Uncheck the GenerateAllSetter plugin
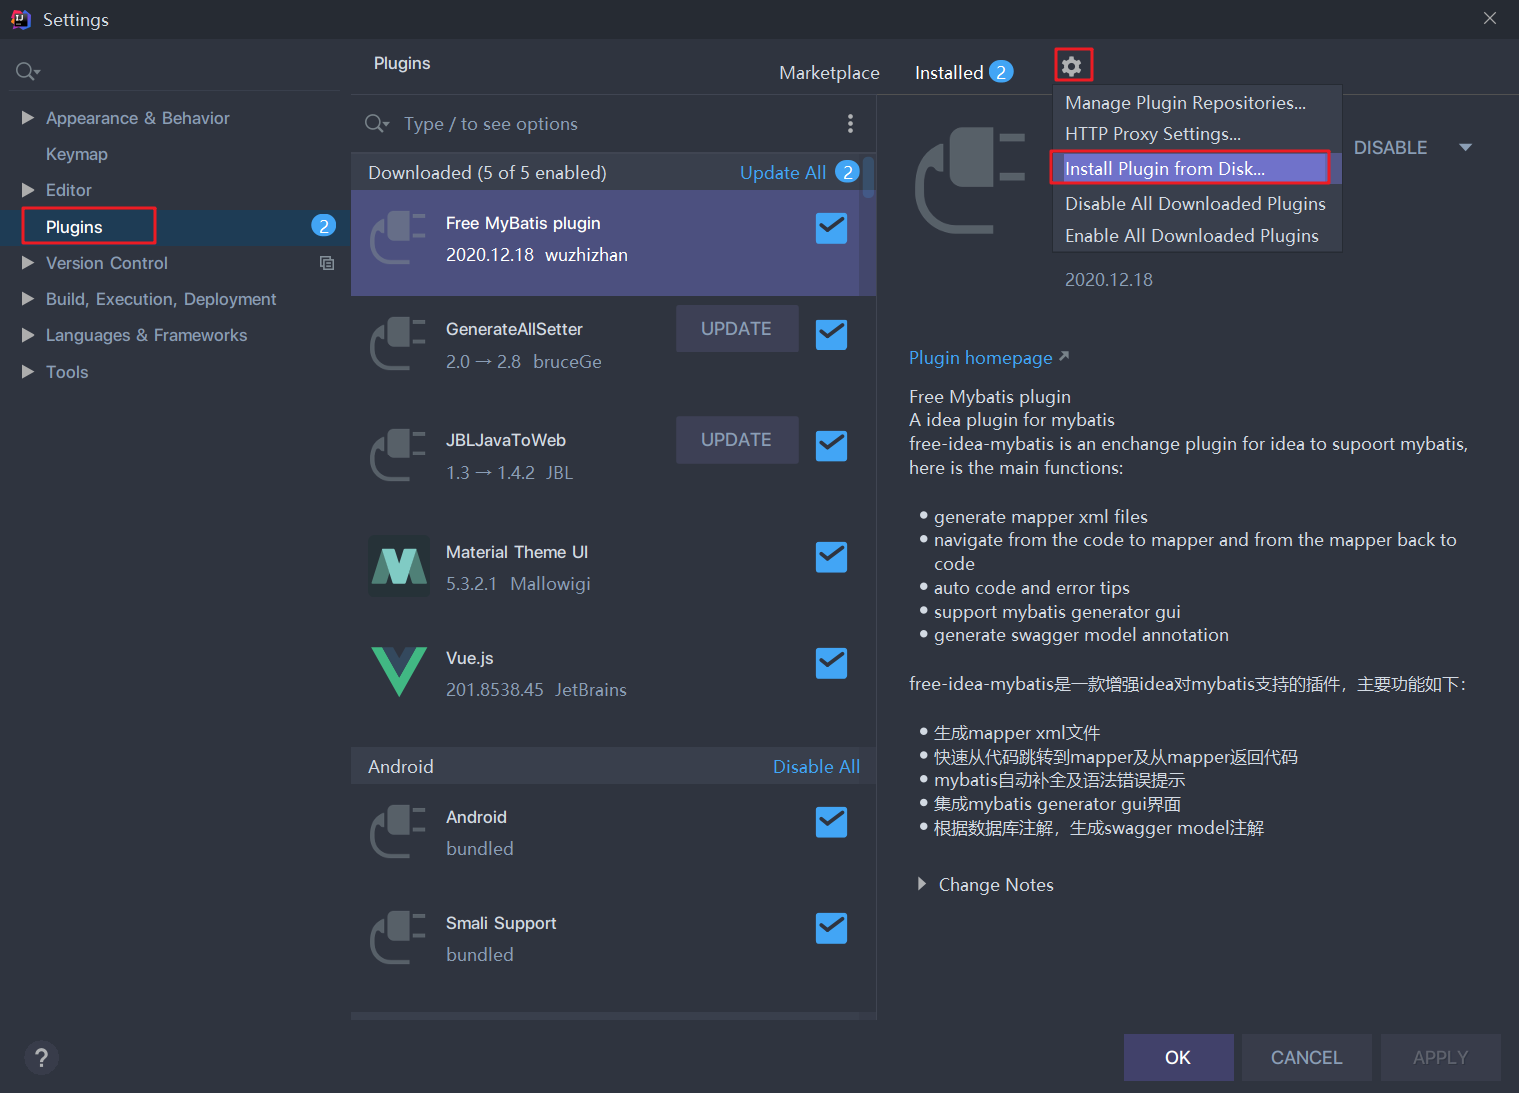 pyautogui.click(x=831, y=335)
